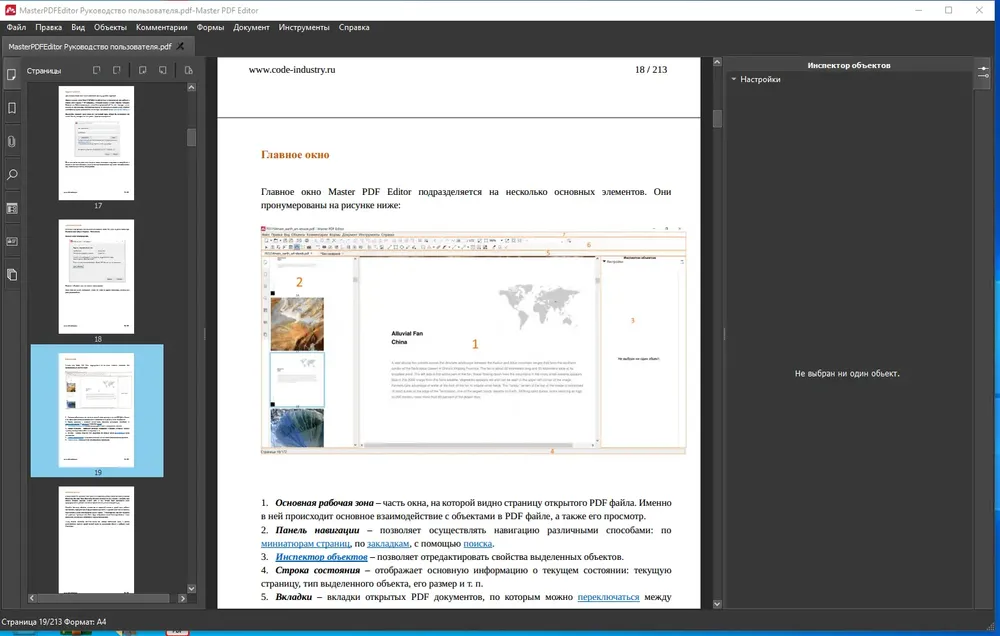
Task: Open the Attachments paperclip sidebar icon
Action: coord(11,141)
